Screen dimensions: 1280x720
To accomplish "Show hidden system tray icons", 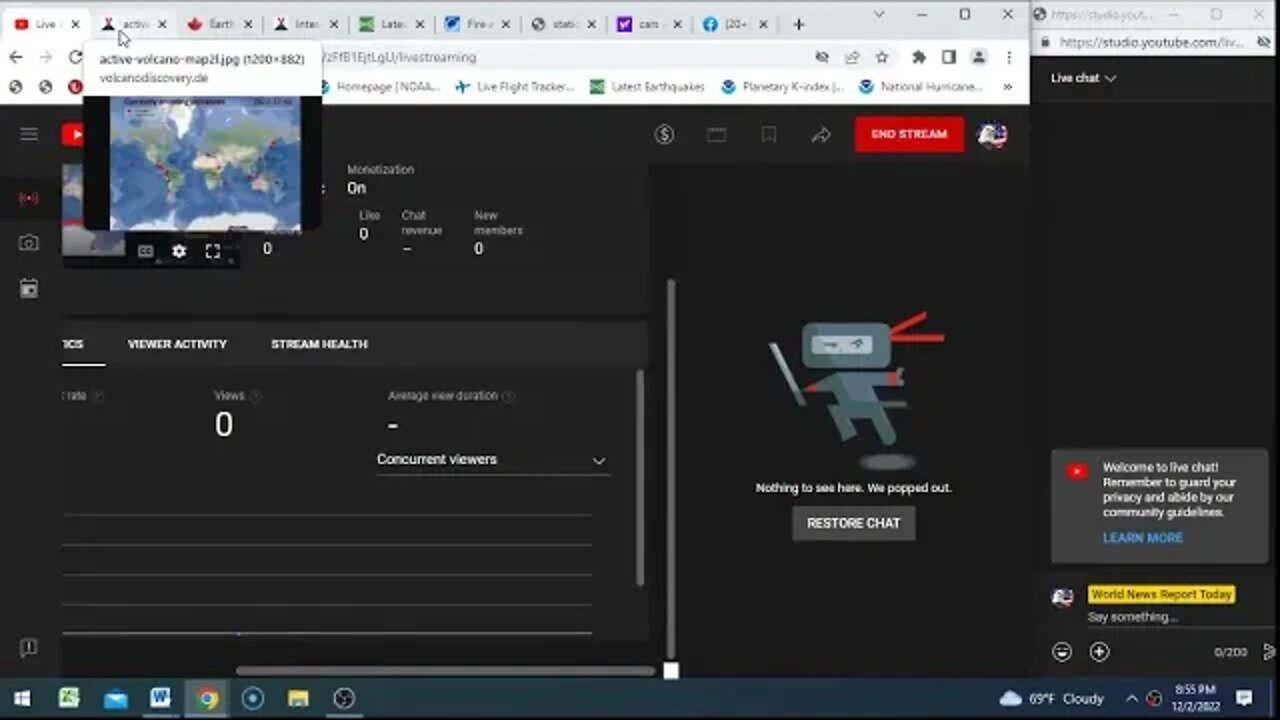I will (x=1131, y=698).
